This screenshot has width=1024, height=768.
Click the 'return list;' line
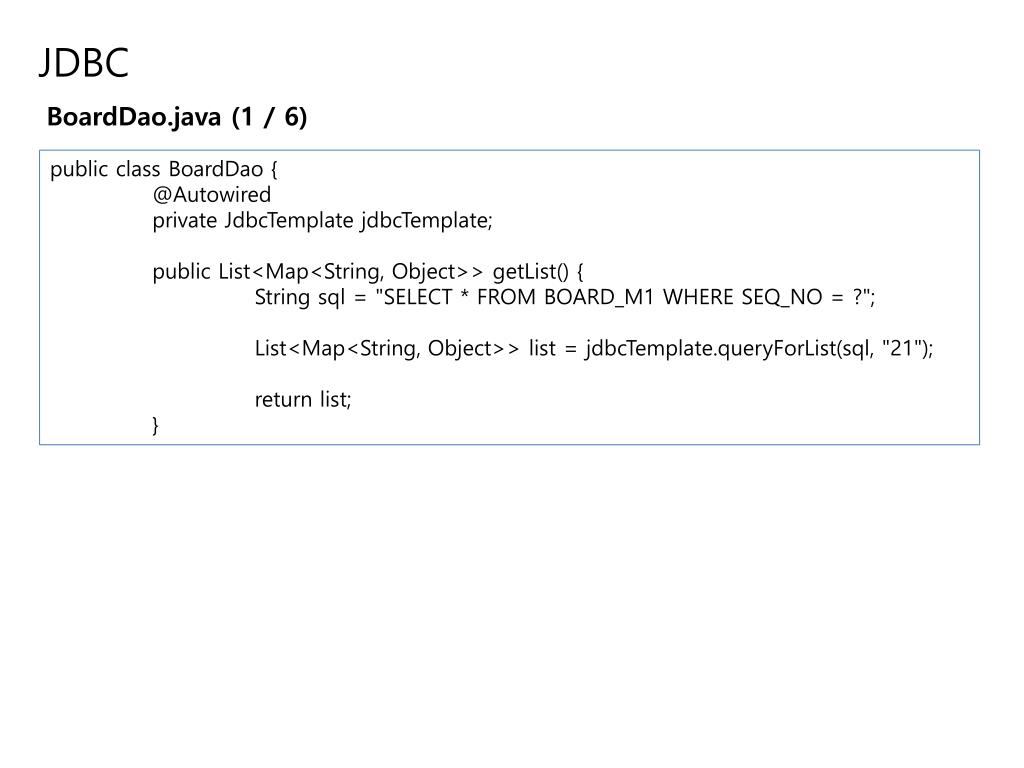303,399
